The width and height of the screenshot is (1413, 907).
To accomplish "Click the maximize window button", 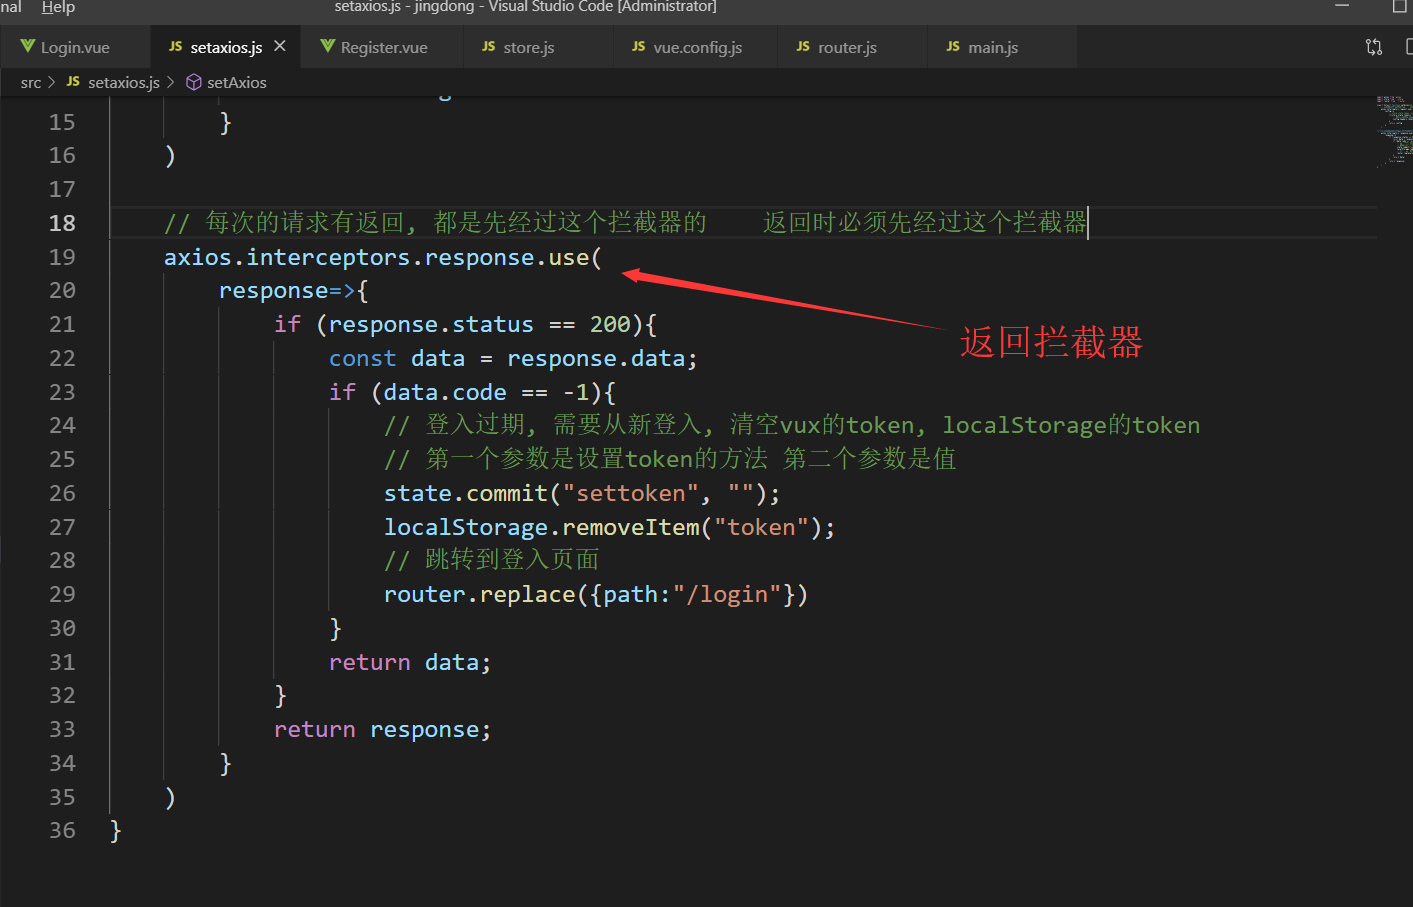I will pyautogui.click(x=1399, y=7).
